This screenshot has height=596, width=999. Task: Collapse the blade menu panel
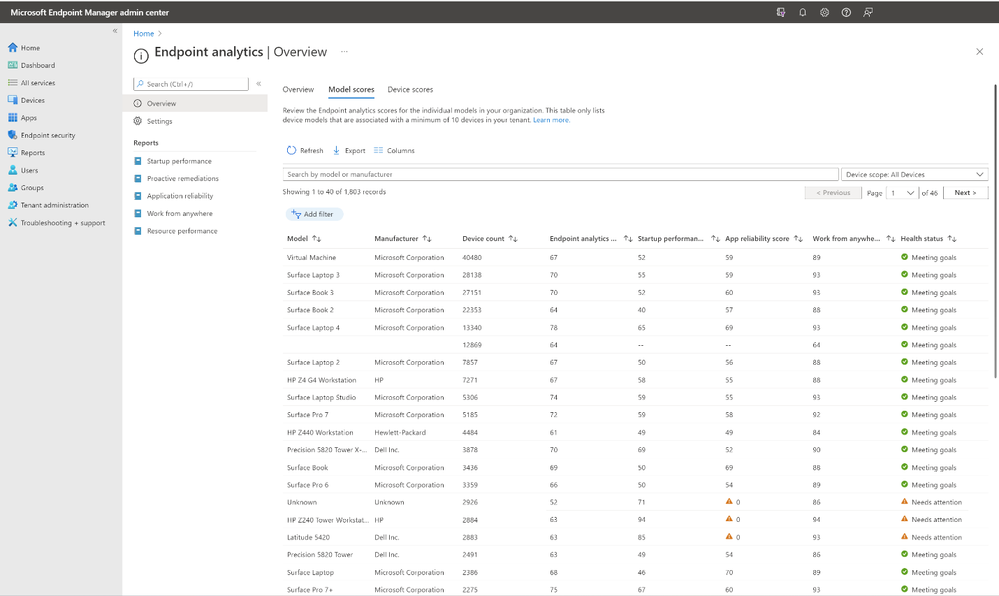tap(259, 84)
